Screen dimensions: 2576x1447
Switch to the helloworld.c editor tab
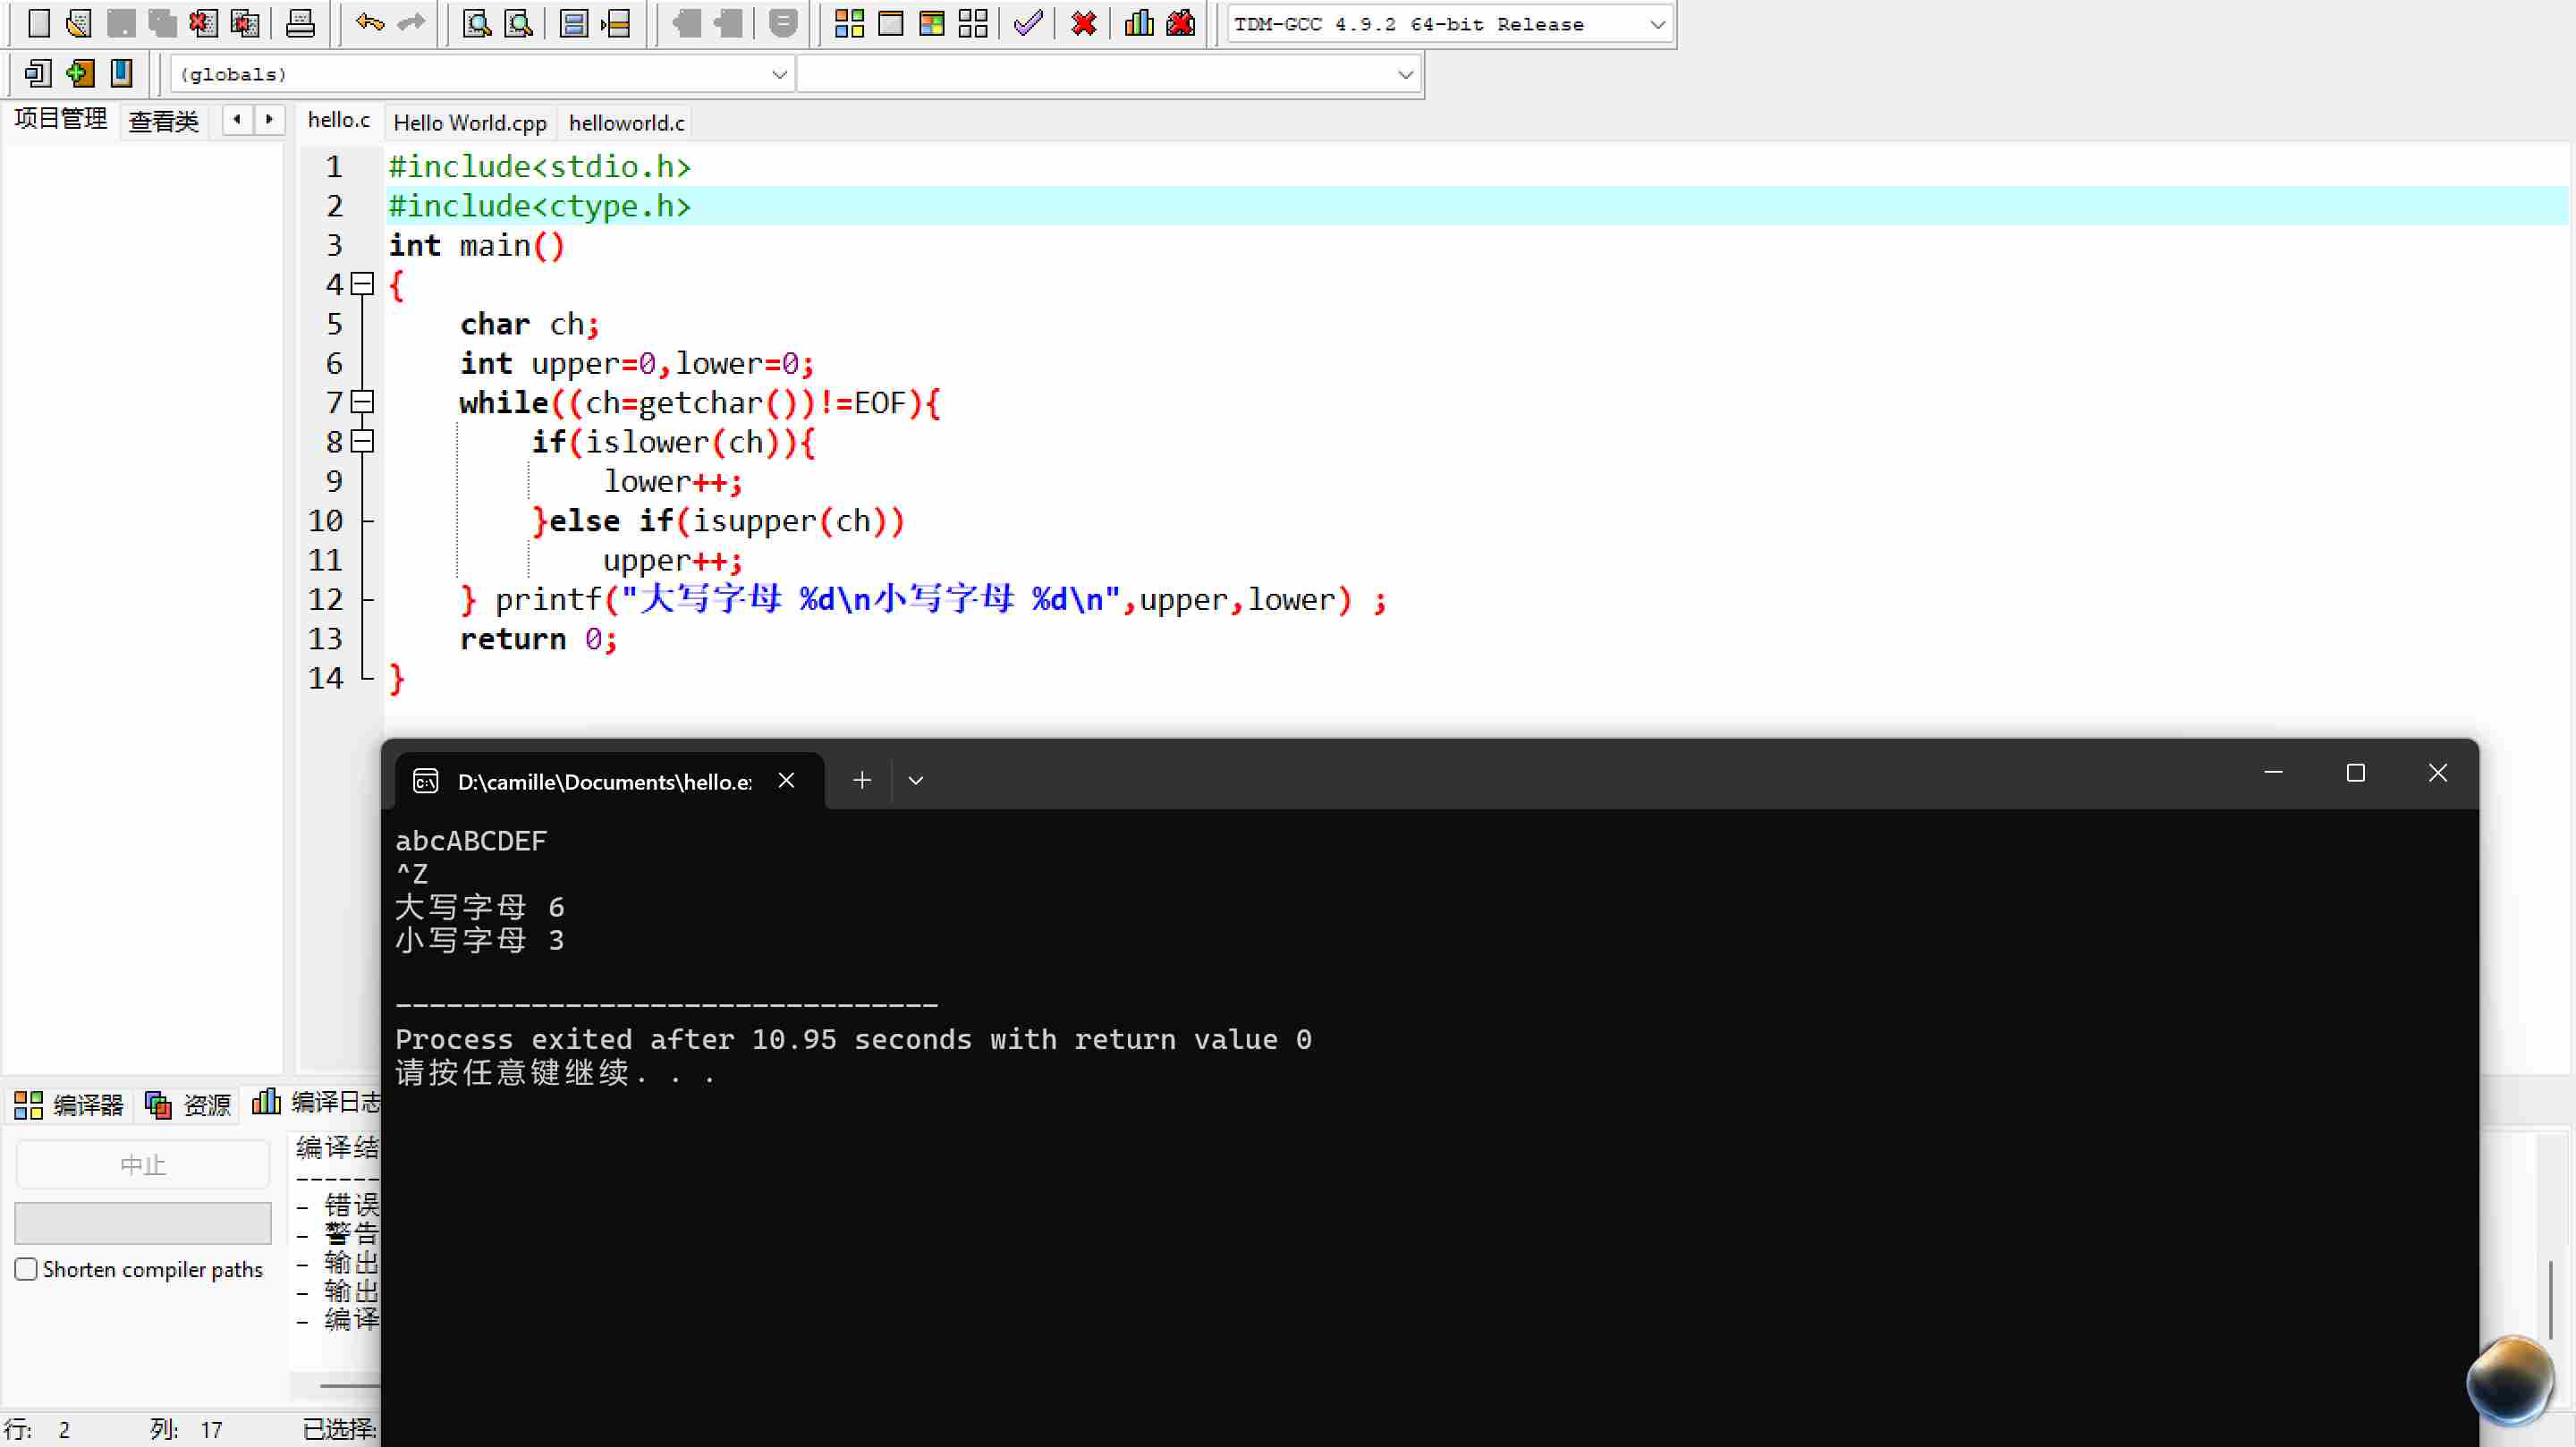(x=626, y=122)
